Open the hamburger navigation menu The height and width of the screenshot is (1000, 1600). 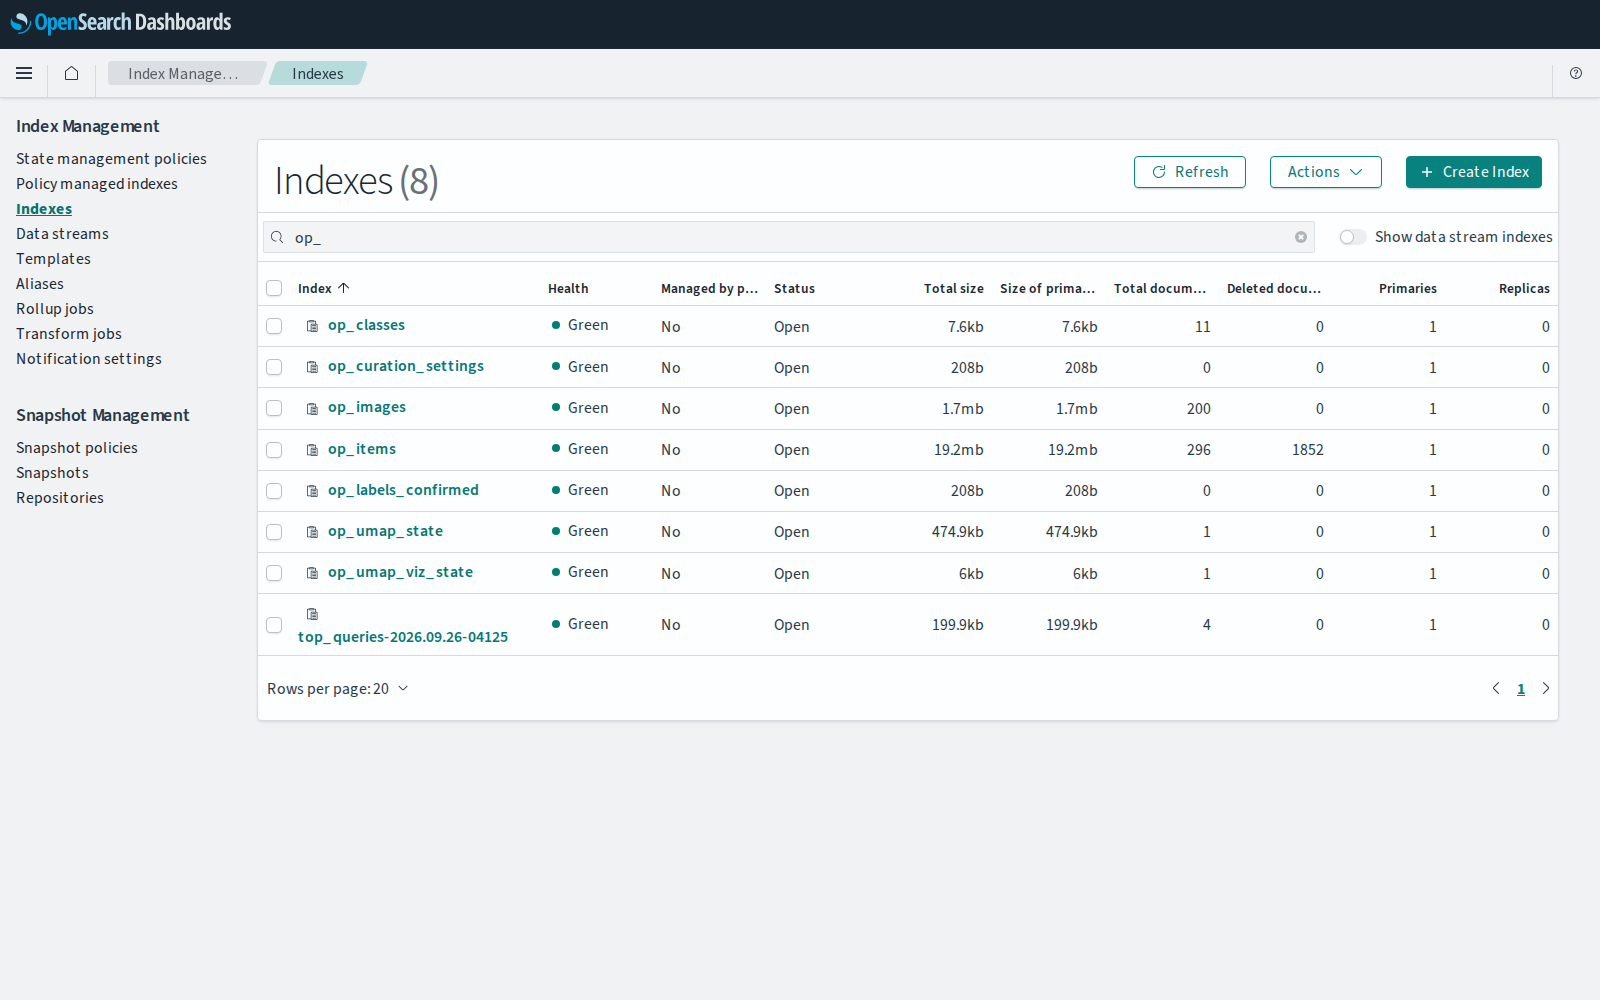pos(24,73)
